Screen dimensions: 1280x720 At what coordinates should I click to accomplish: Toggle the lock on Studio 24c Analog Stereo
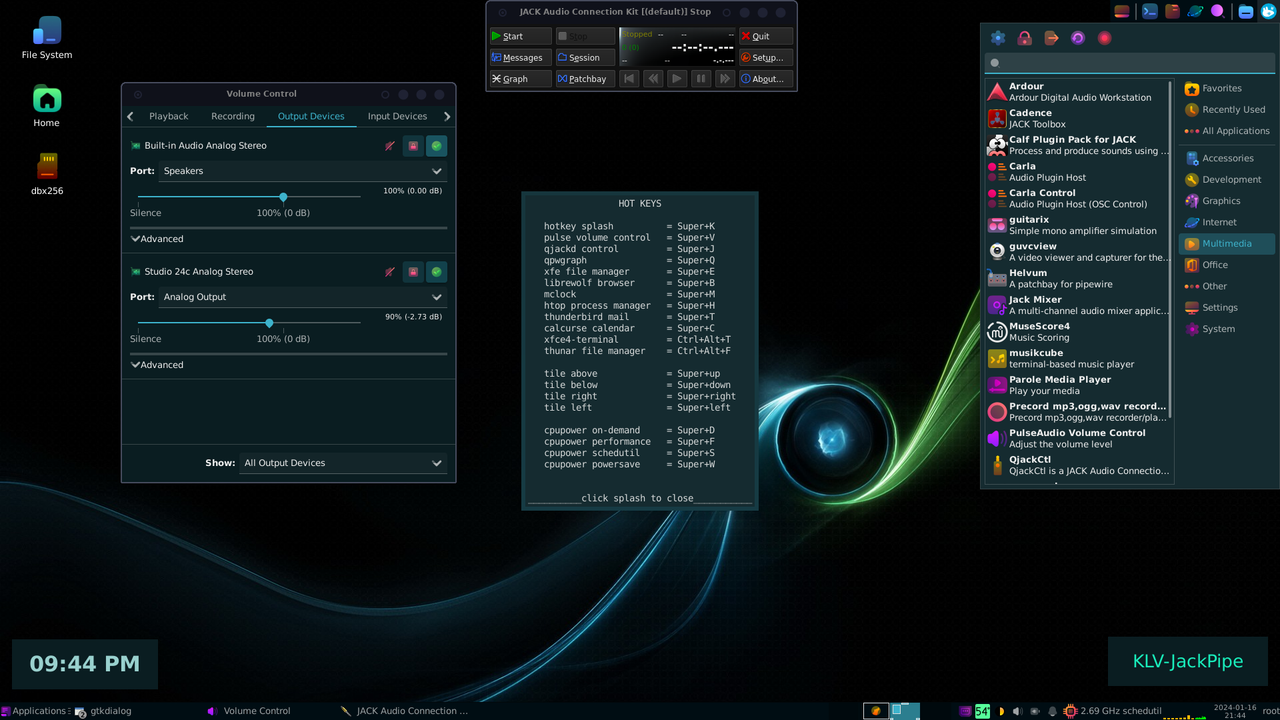coord(412,271)
